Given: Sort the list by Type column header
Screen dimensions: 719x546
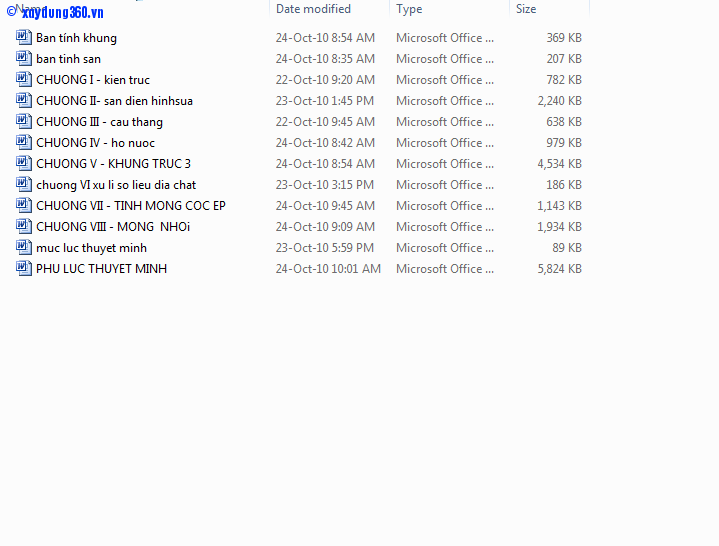Looking at the screenshot, I should 409,9.
